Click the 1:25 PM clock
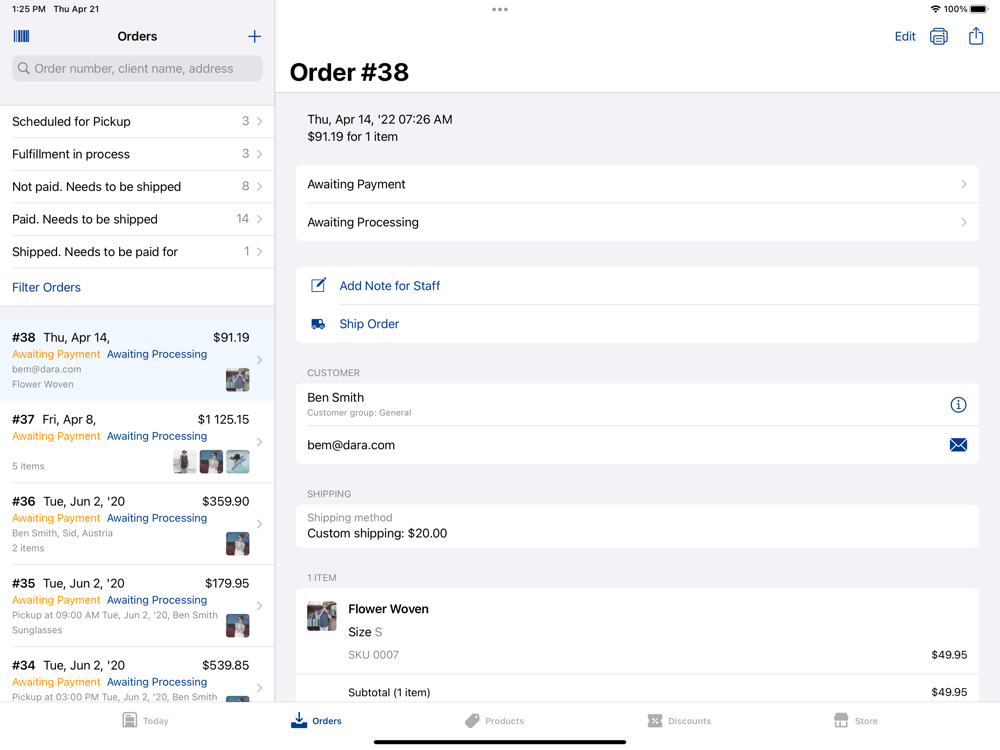 click(29, 9)
